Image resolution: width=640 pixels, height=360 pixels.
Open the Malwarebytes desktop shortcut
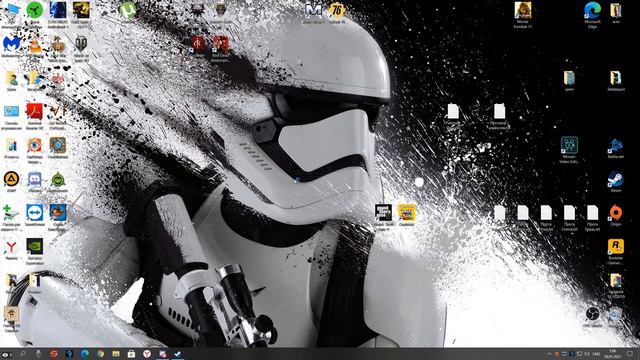[11, 44]
